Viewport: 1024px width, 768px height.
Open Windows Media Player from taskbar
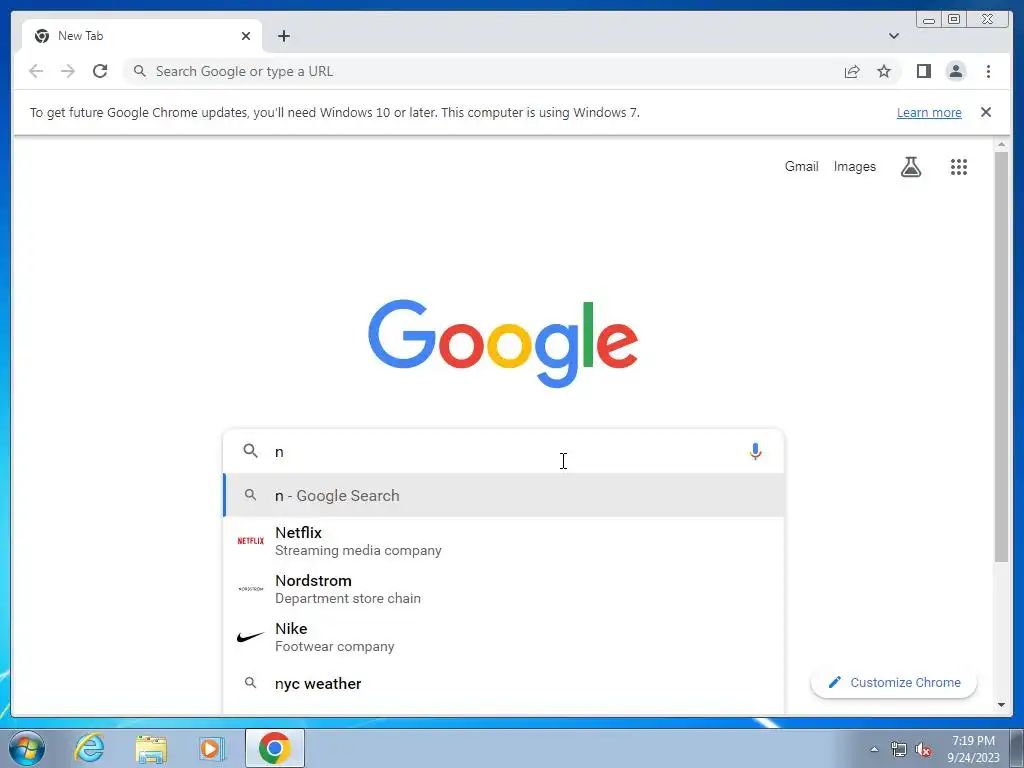(212, 748)
